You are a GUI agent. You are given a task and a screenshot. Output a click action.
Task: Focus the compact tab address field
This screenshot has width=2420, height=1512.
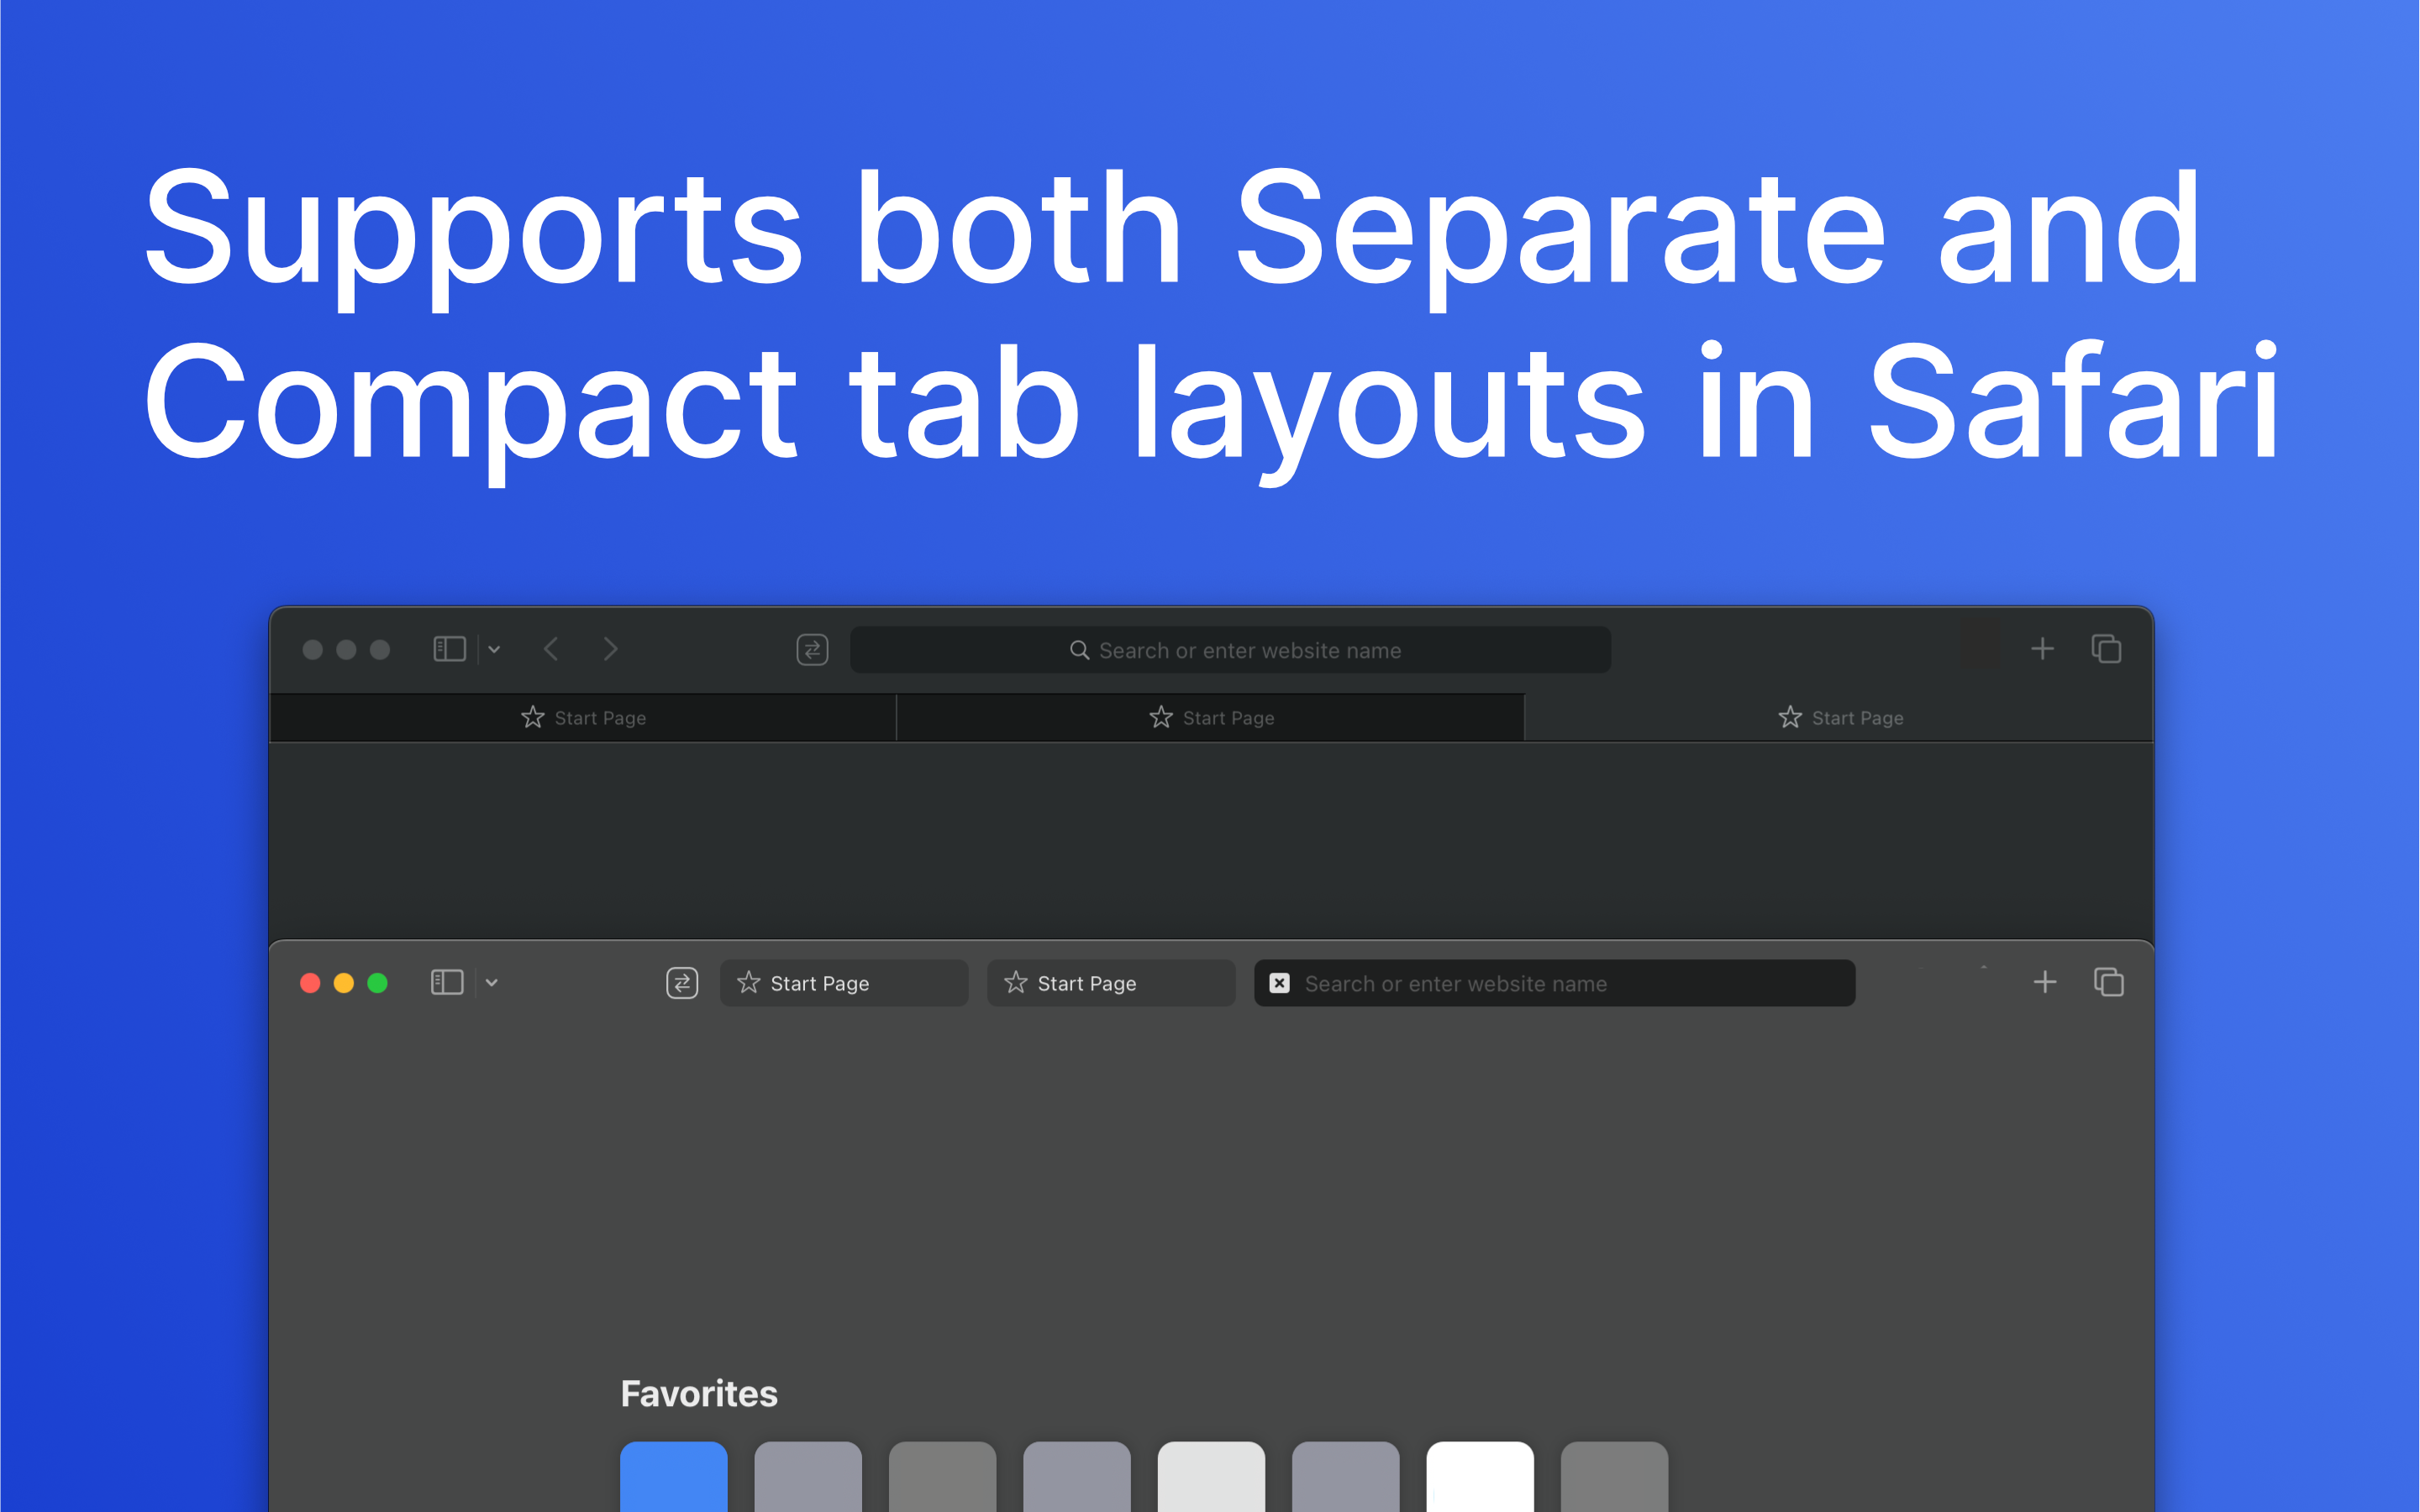pyautogui.click(x=1555, y=983)
